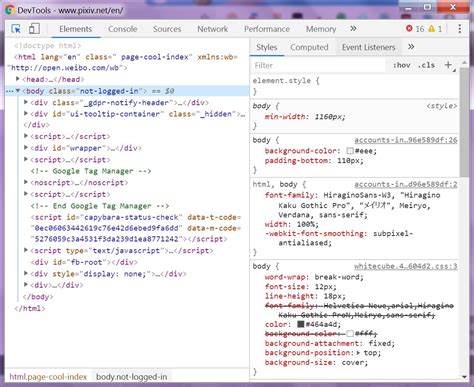Select the closing </html> tag
This screenshot has width=474, height=387.
30,308
